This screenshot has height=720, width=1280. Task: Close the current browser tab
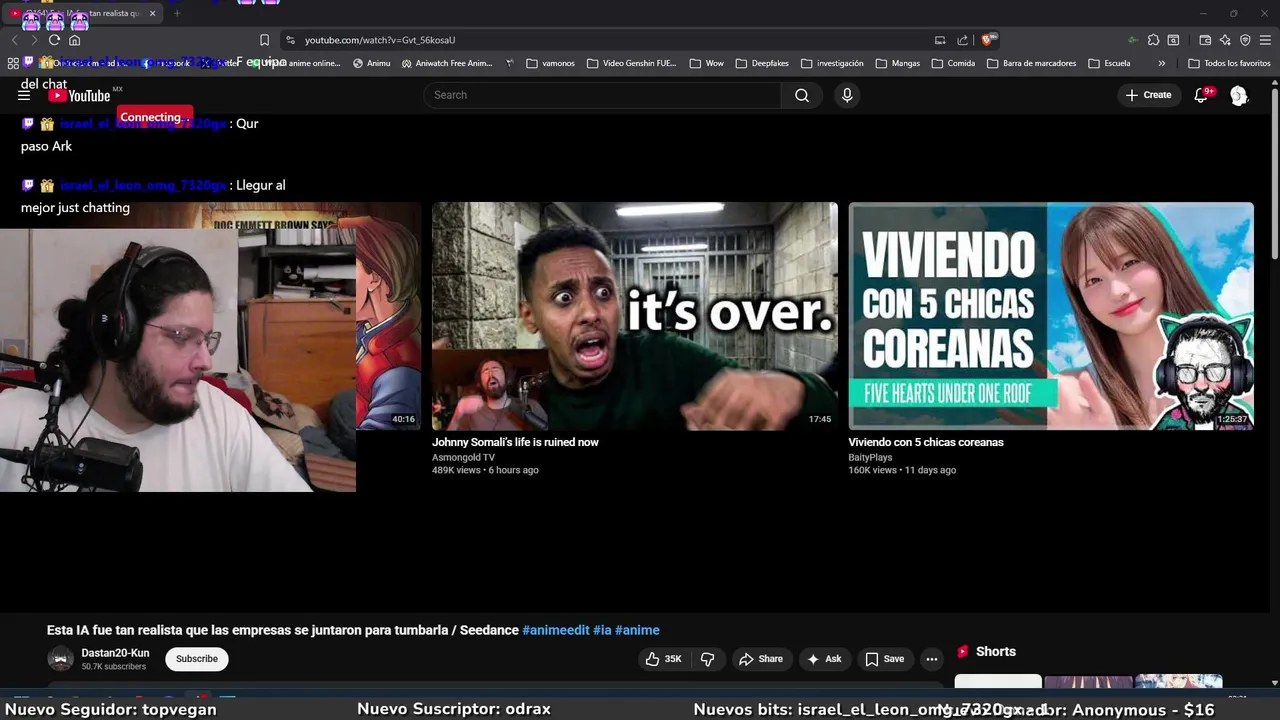point(152,13)
